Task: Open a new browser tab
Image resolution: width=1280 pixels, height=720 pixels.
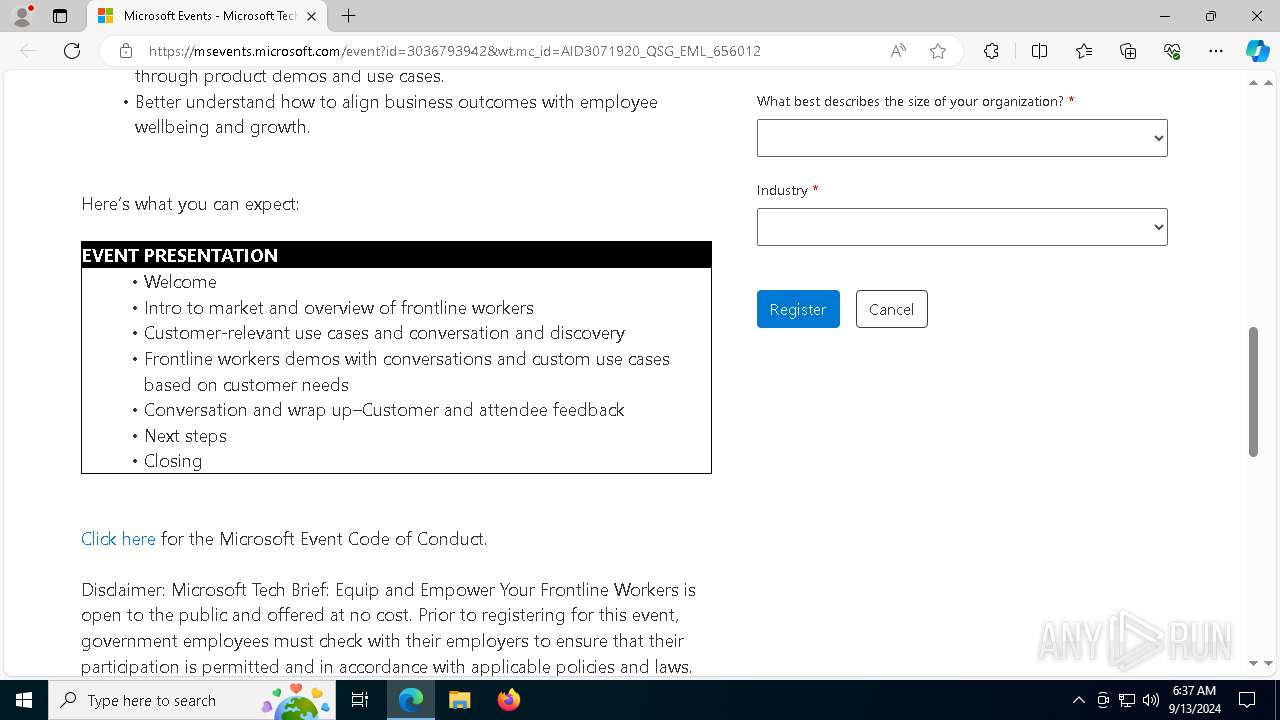Action: click(x=348, y=16)
